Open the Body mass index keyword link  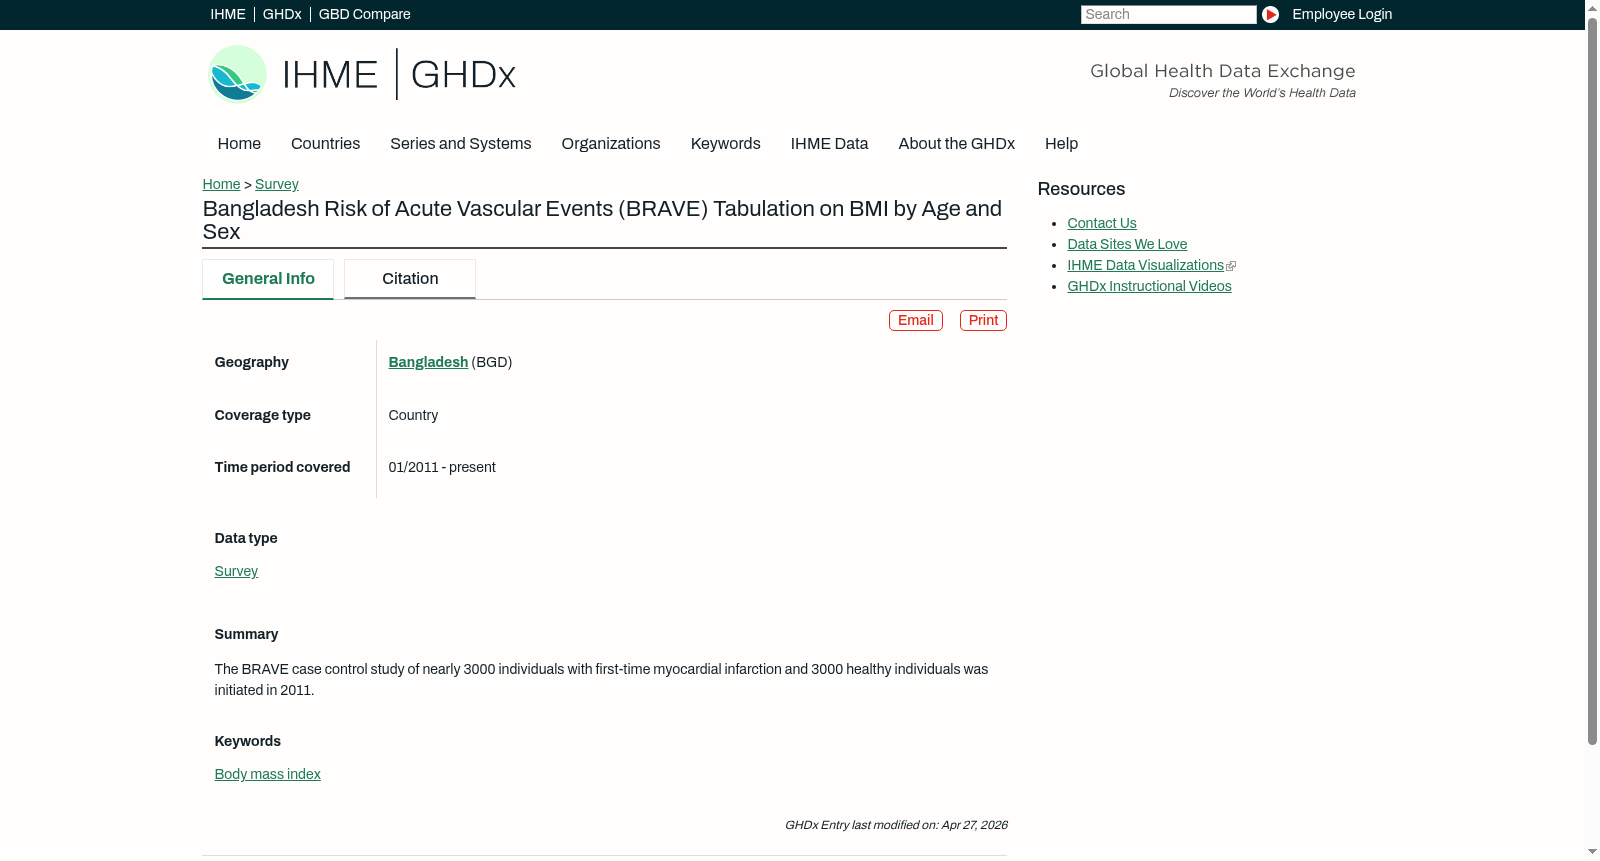267,774
